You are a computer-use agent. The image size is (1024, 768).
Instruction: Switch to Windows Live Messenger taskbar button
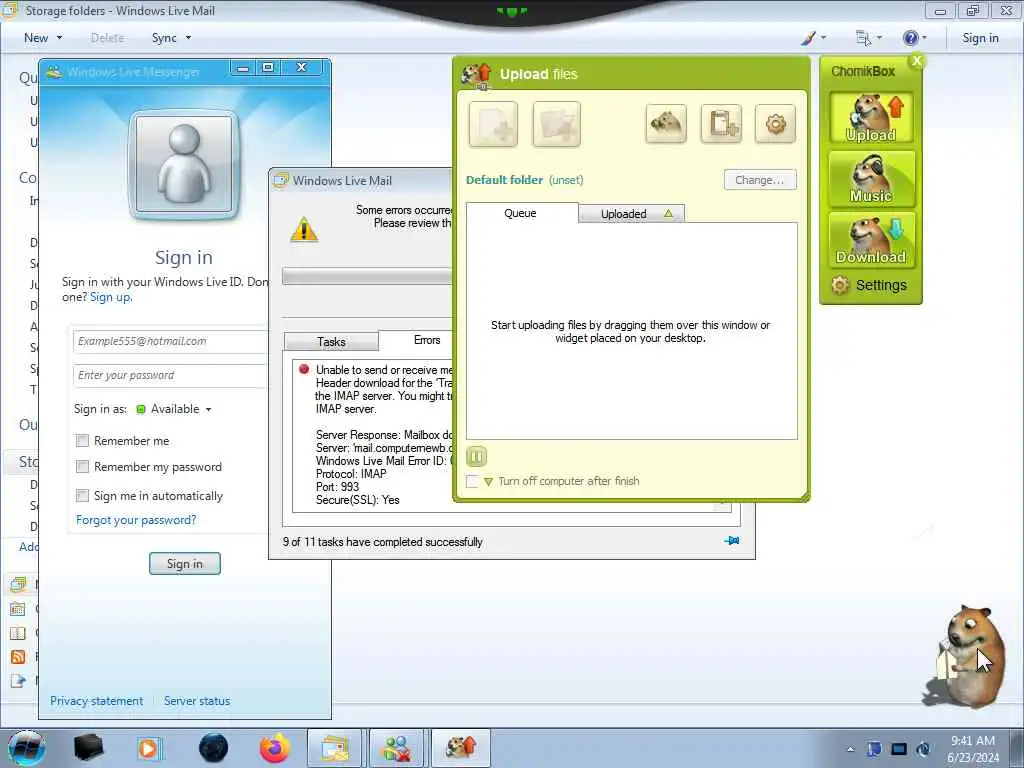397,748
